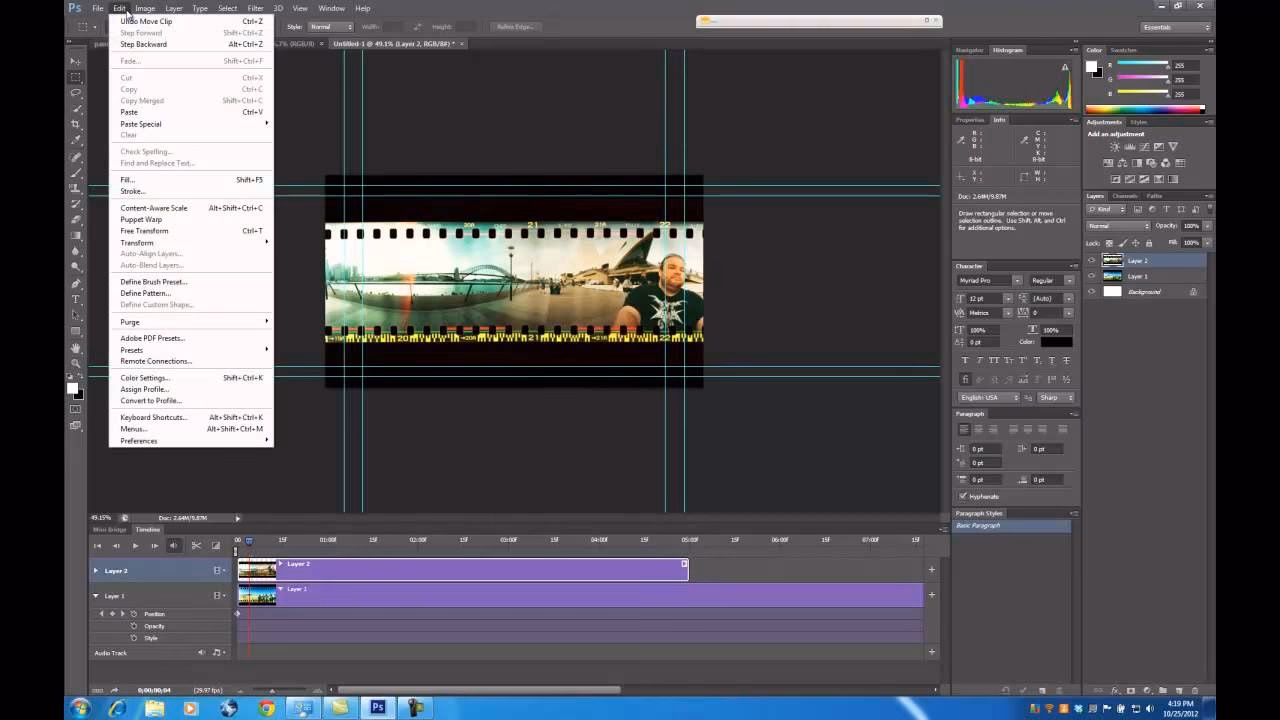
Task: Select the Lasso tool
Action: [x=76, y=90]
